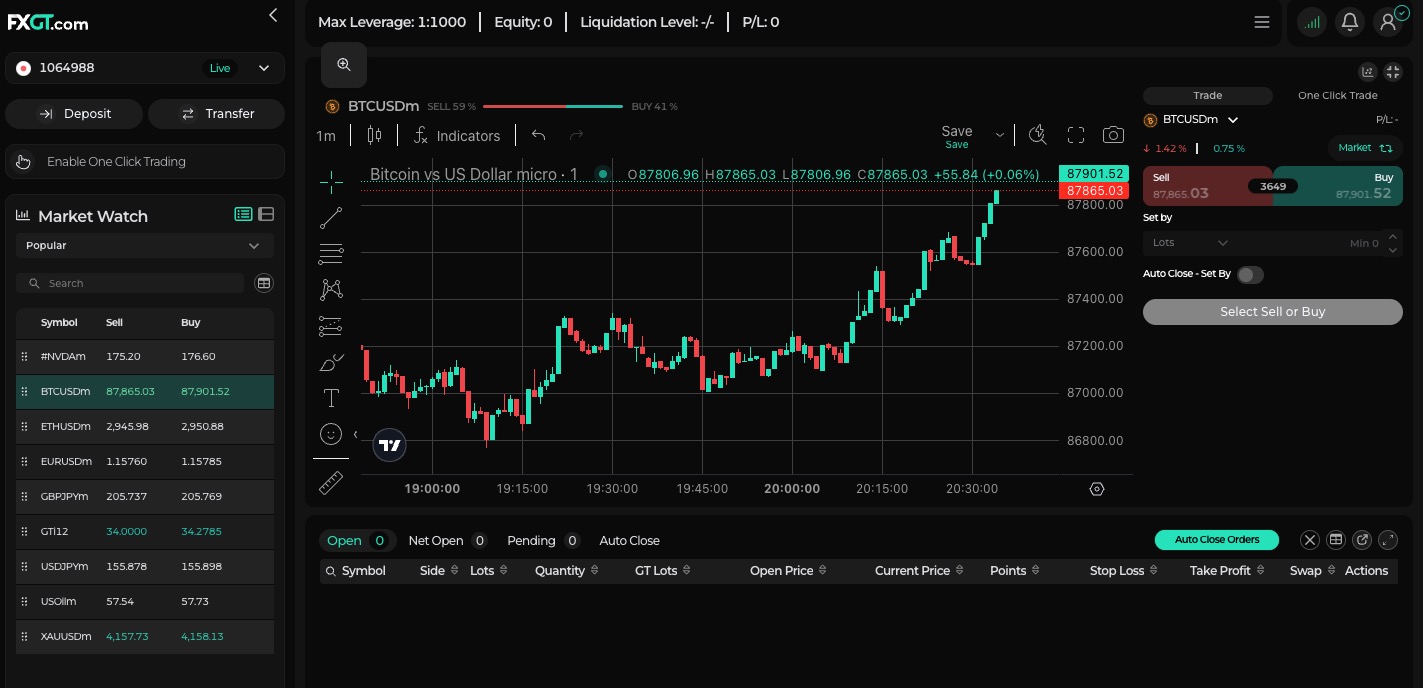This screenshot has height=688, width=1423.
Task: Select the trend line drawing tool
Action: (x=331, y=218)
